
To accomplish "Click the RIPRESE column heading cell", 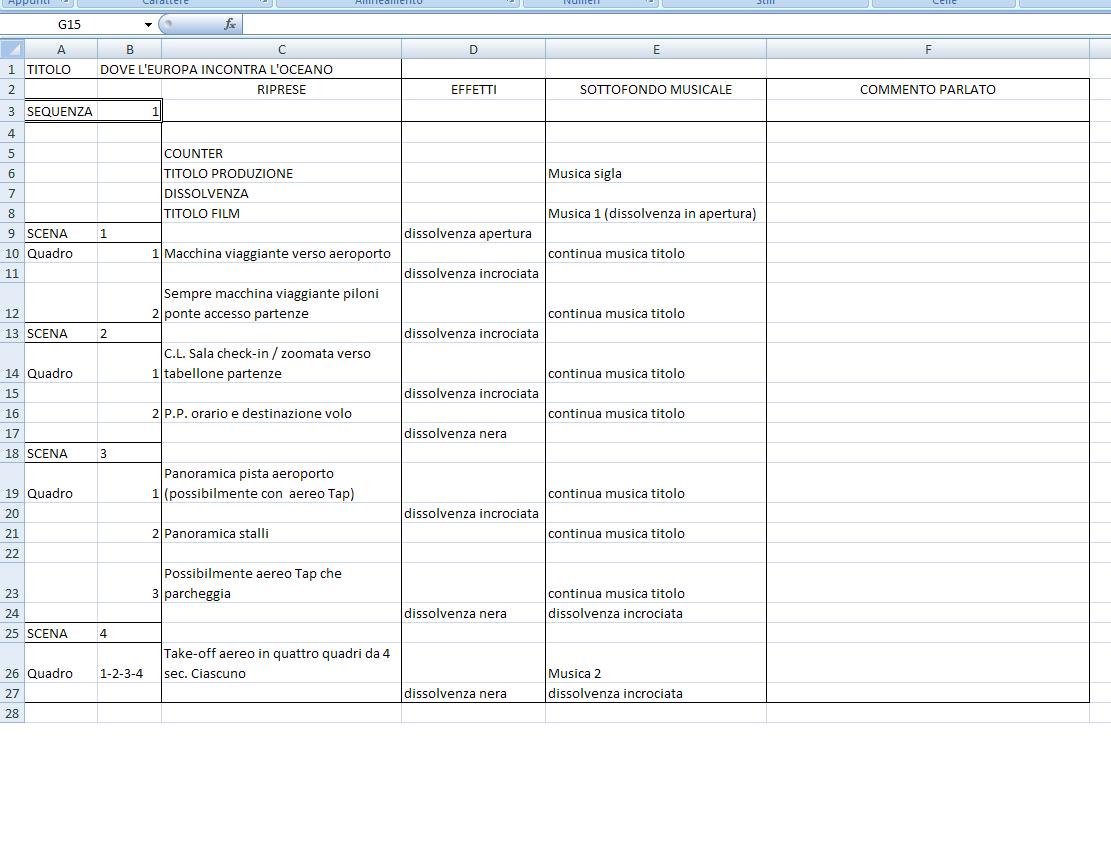I will click(281, 90).
